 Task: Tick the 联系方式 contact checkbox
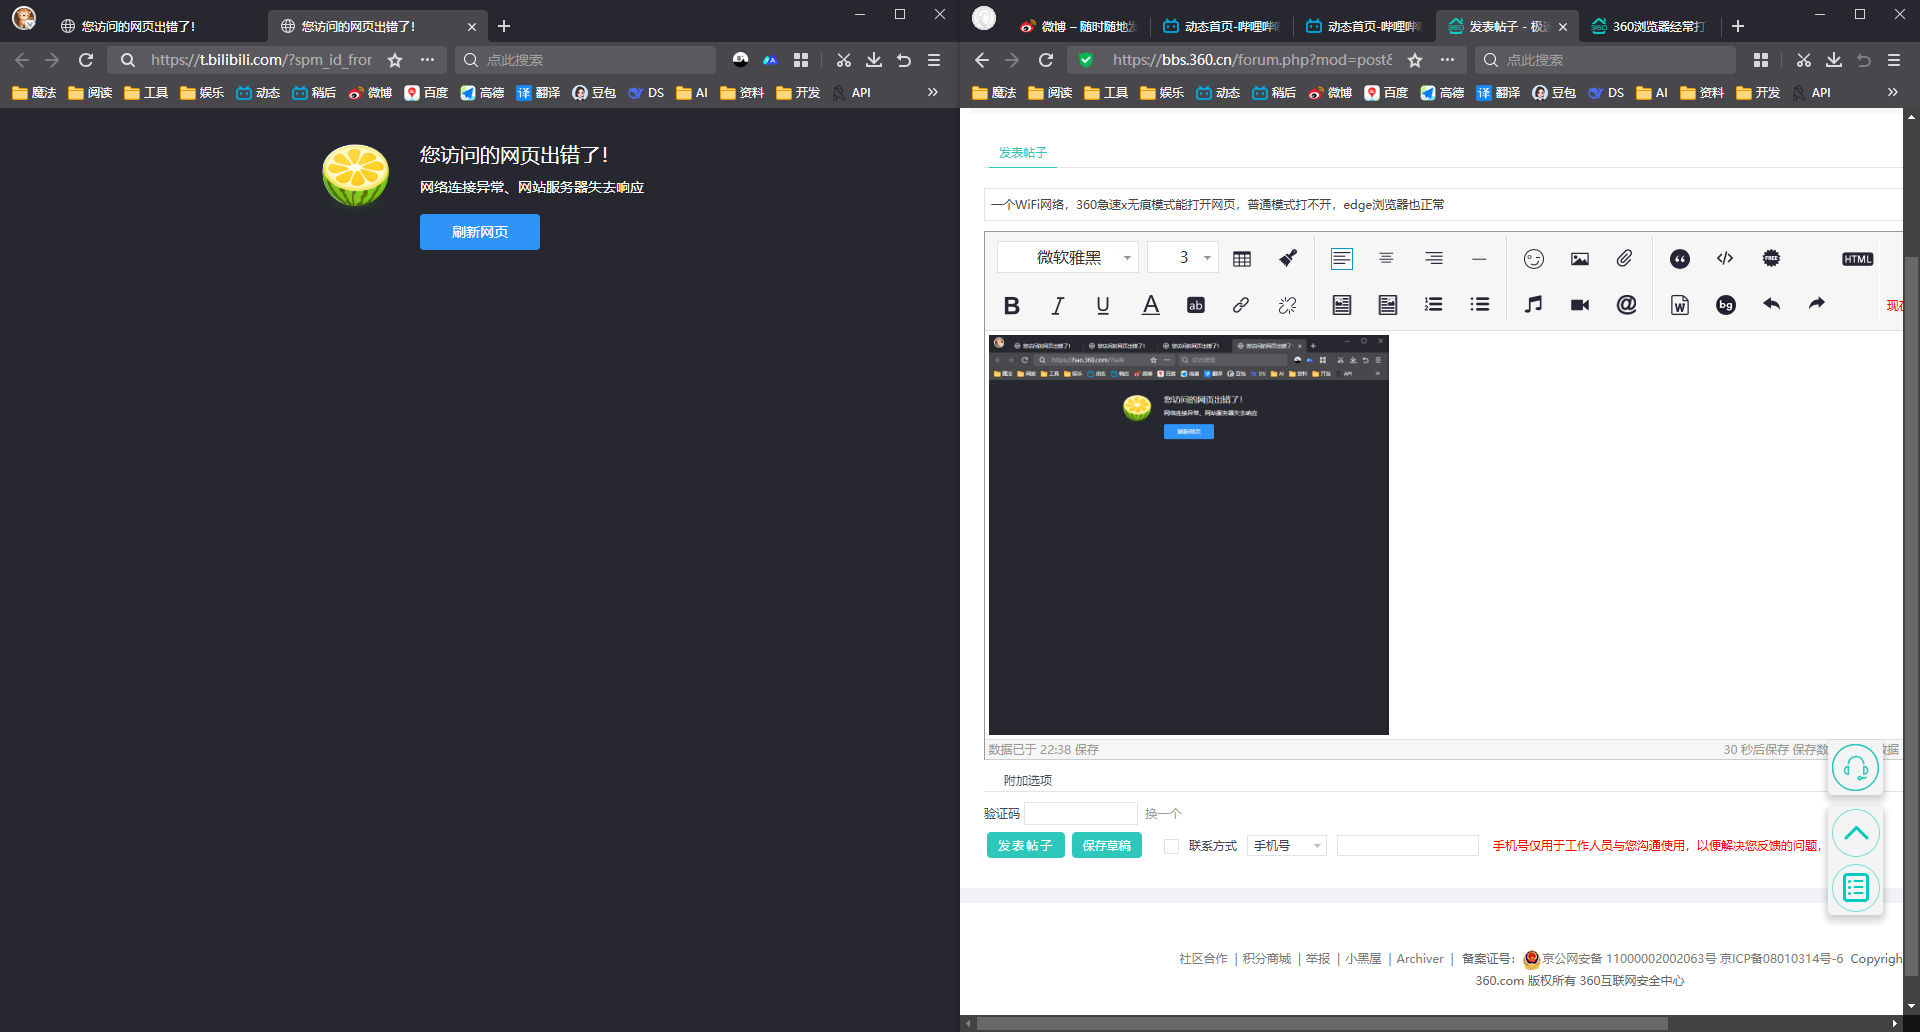click(1171, 846)
